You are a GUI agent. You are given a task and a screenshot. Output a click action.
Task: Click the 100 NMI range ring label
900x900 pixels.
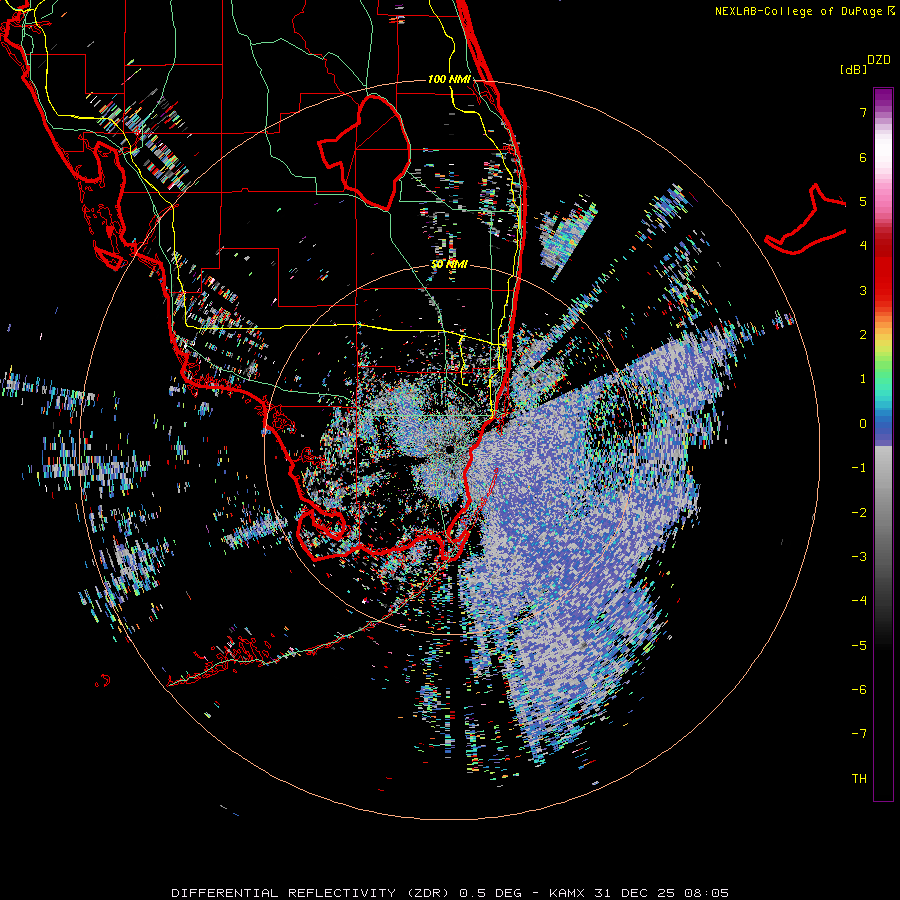pyautogui.click(x=449, y=79)
